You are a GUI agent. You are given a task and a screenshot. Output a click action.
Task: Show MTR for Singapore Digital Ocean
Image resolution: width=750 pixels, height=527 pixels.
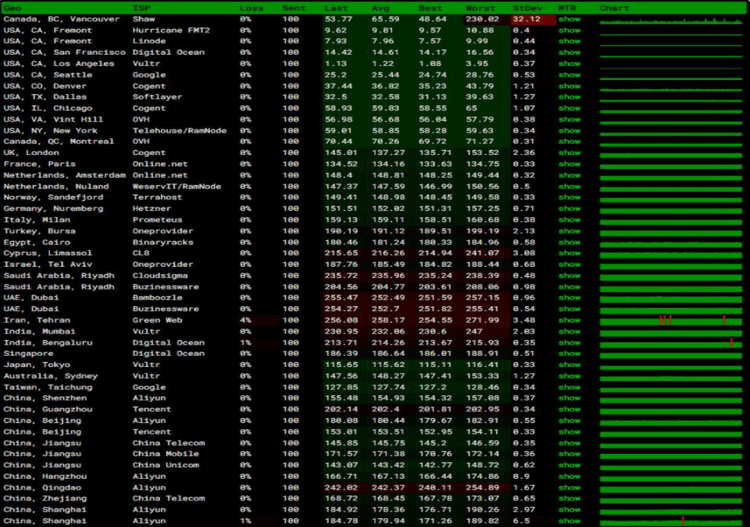click(569, 353)
